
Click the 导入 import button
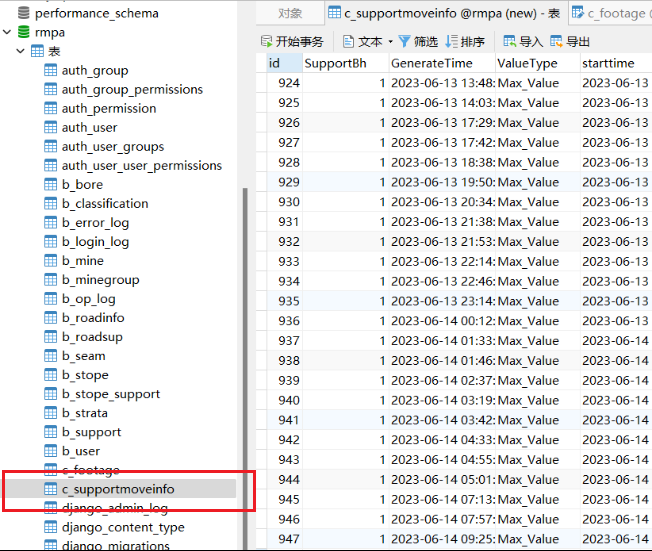tap(523, 42)
